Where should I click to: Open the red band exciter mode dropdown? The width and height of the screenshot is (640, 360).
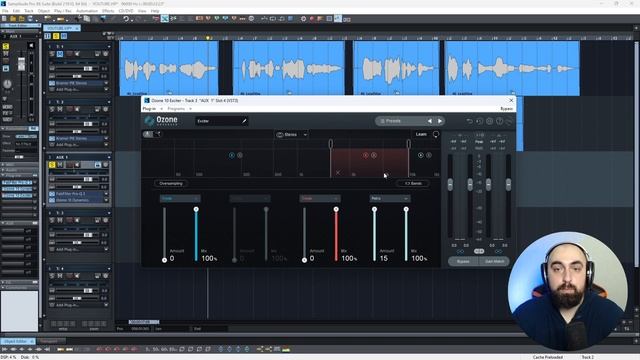[x=320, y=198]
